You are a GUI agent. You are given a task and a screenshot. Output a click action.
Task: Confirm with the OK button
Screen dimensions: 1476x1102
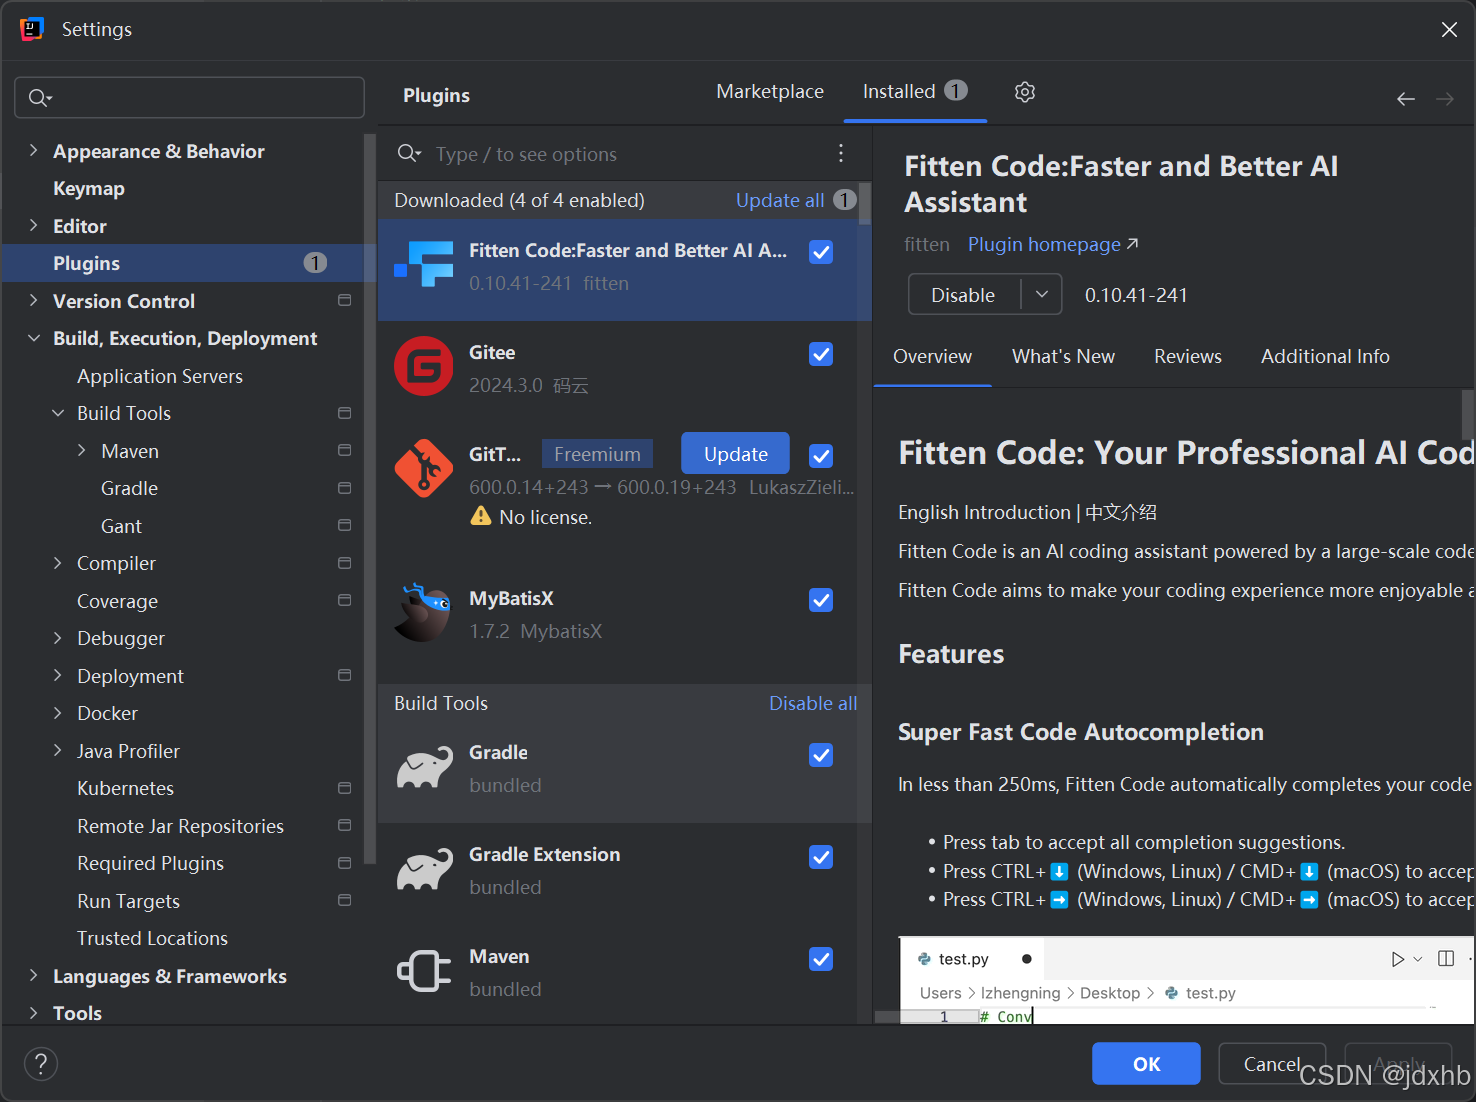(1146, 1063)
